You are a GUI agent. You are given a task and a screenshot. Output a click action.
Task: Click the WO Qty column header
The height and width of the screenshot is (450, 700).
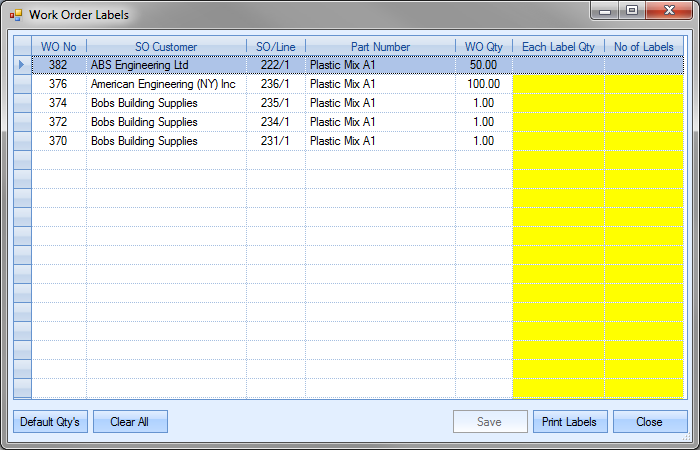(x=484, y=46)
